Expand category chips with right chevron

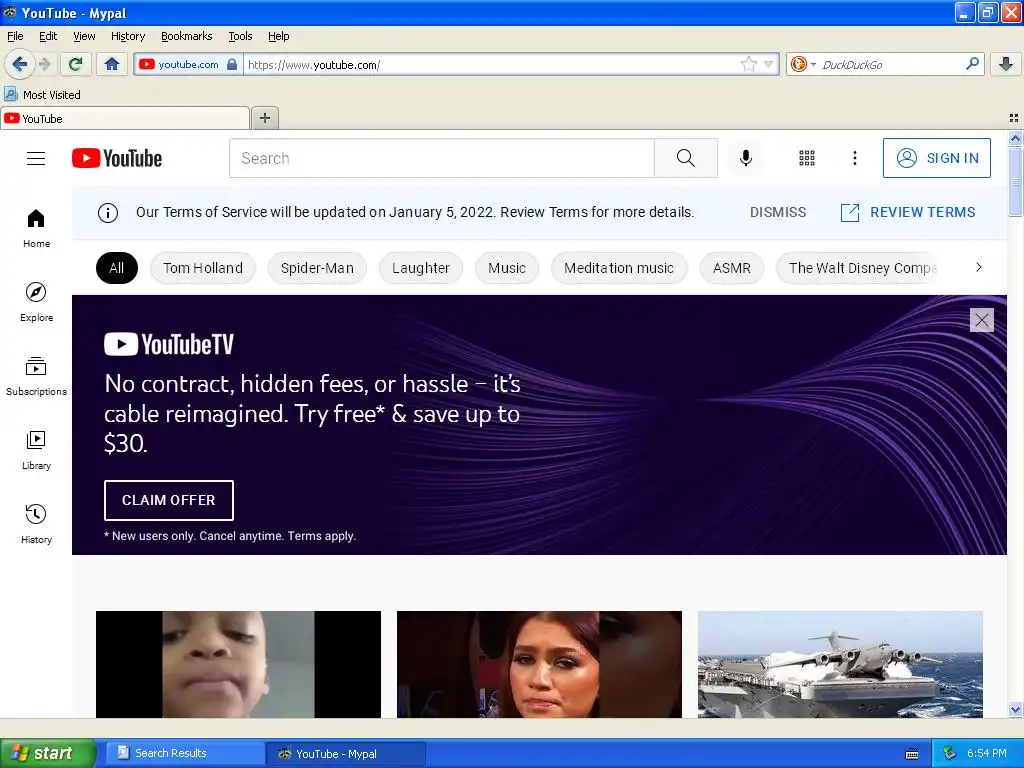(x=978, y=267)
